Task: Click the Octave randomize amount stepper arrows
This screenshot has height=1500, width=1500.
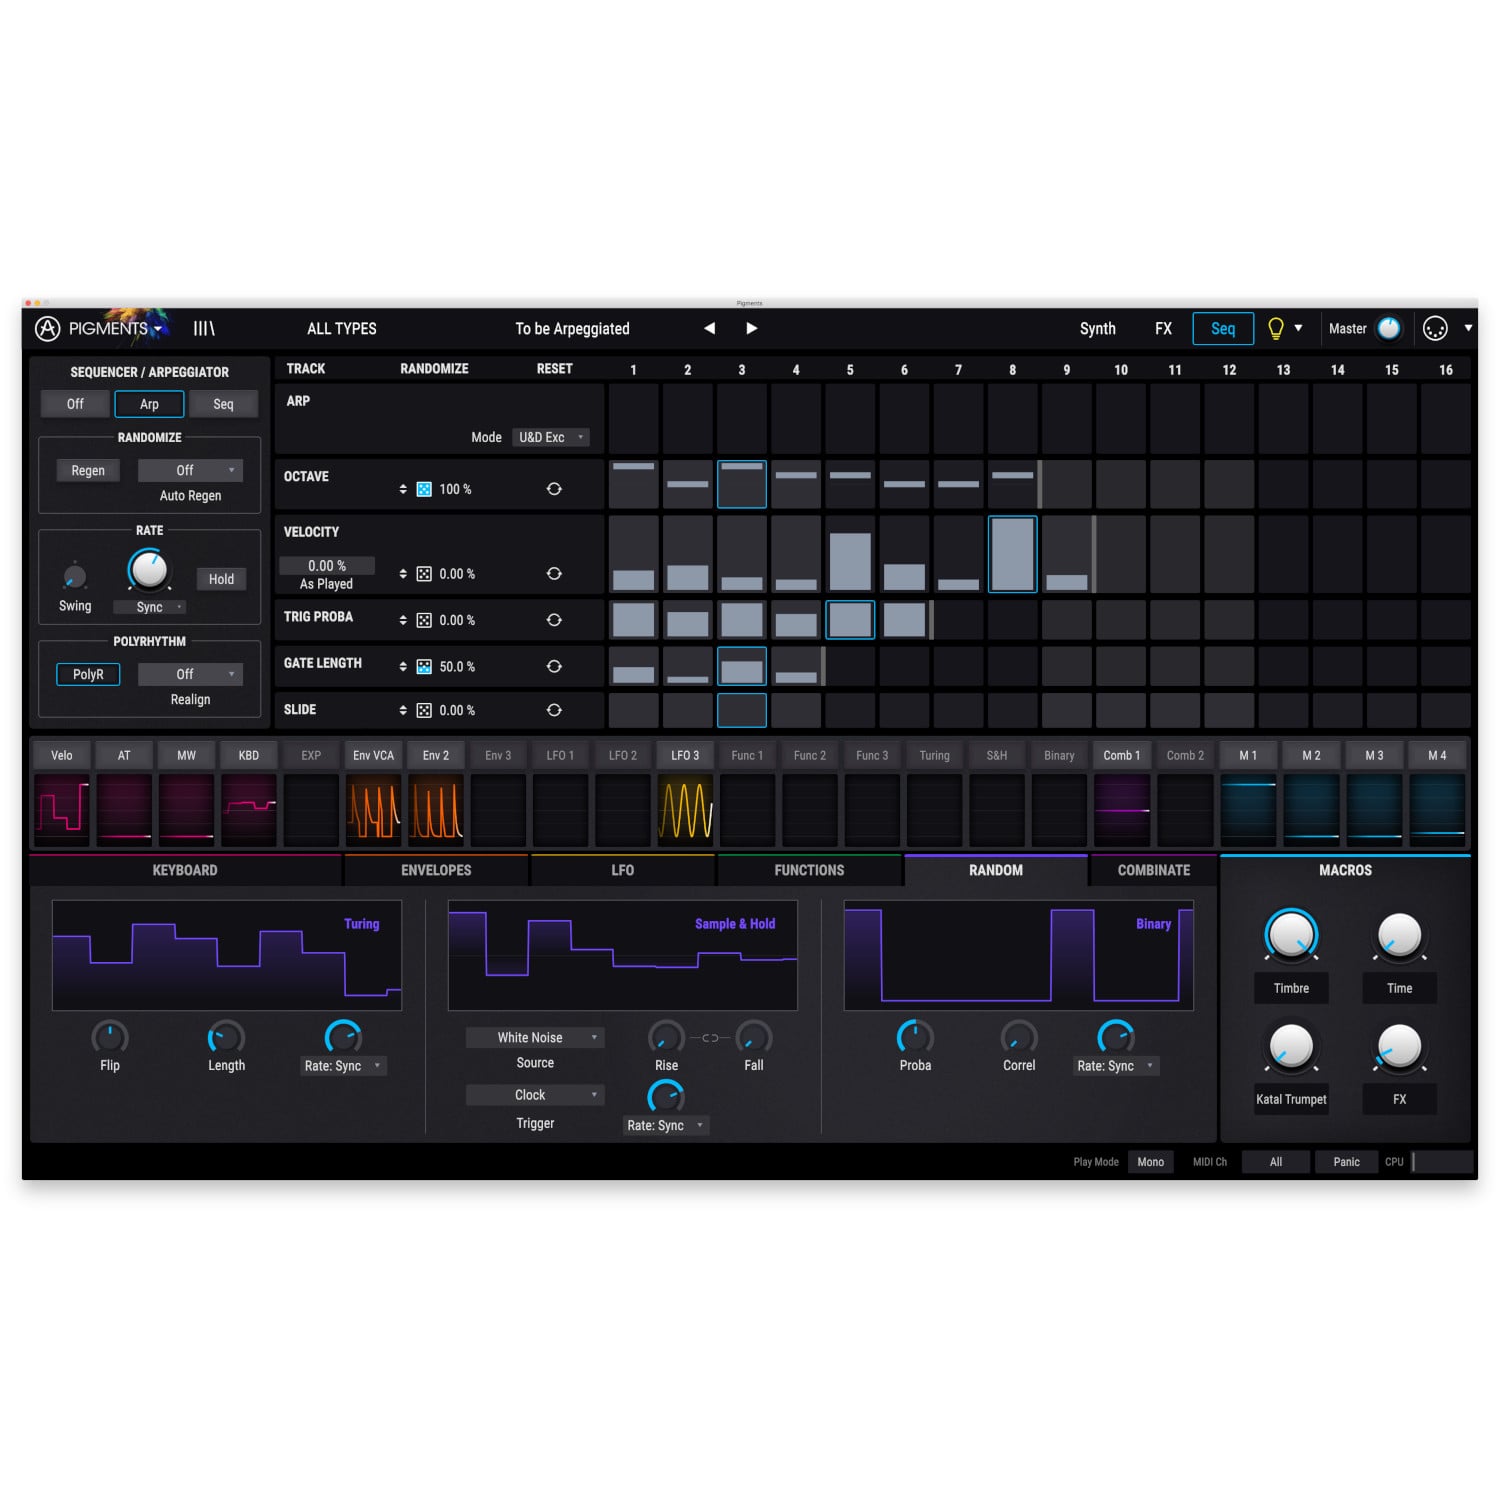Action: 403,489
